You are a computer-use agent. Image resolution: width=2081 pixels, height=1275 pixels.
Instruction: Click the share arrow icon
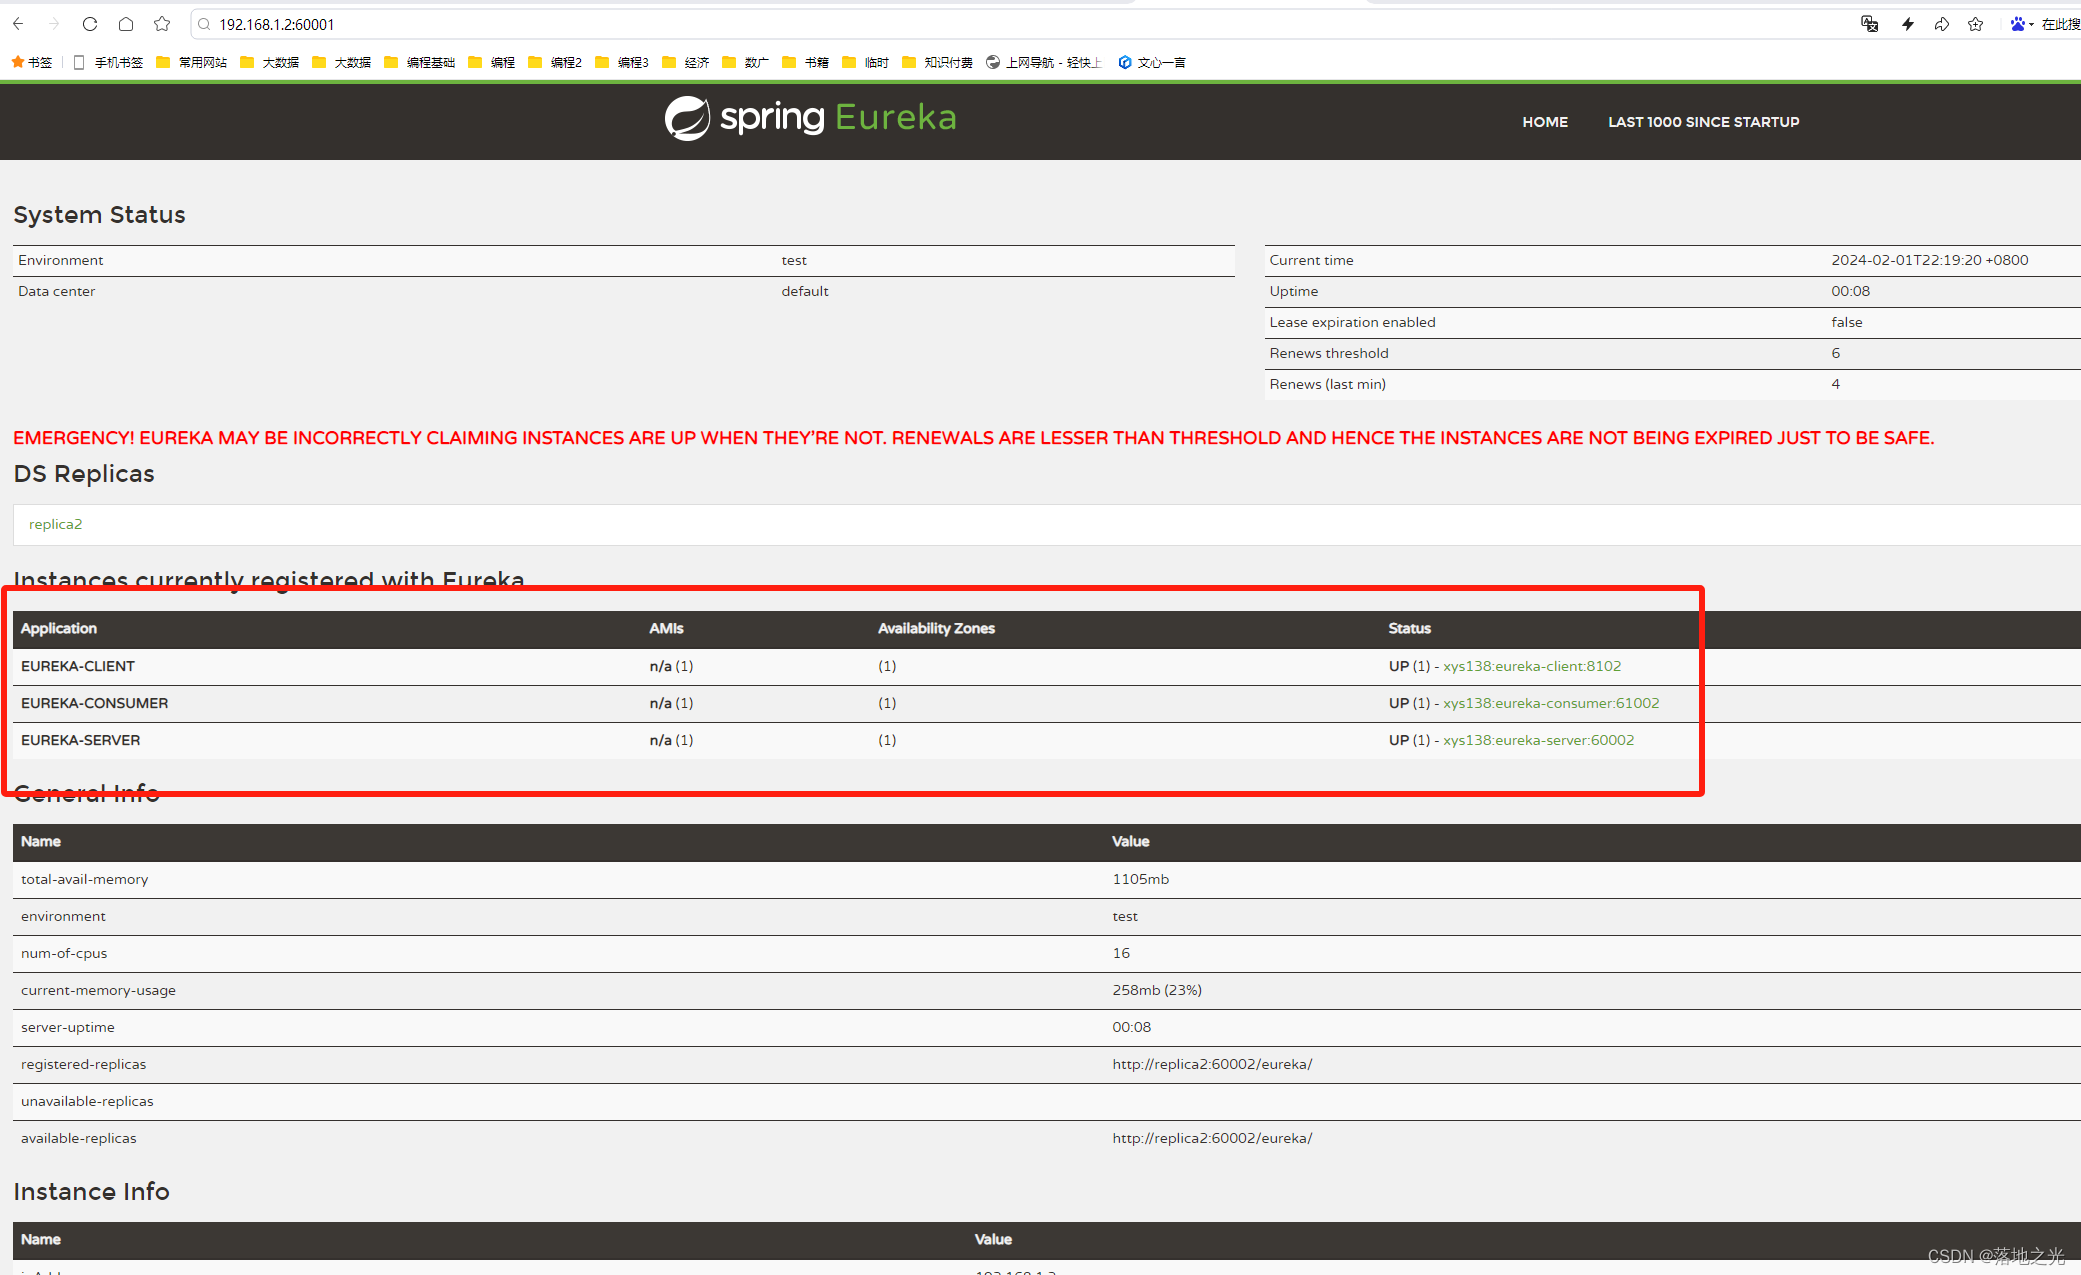point(1941,24)
